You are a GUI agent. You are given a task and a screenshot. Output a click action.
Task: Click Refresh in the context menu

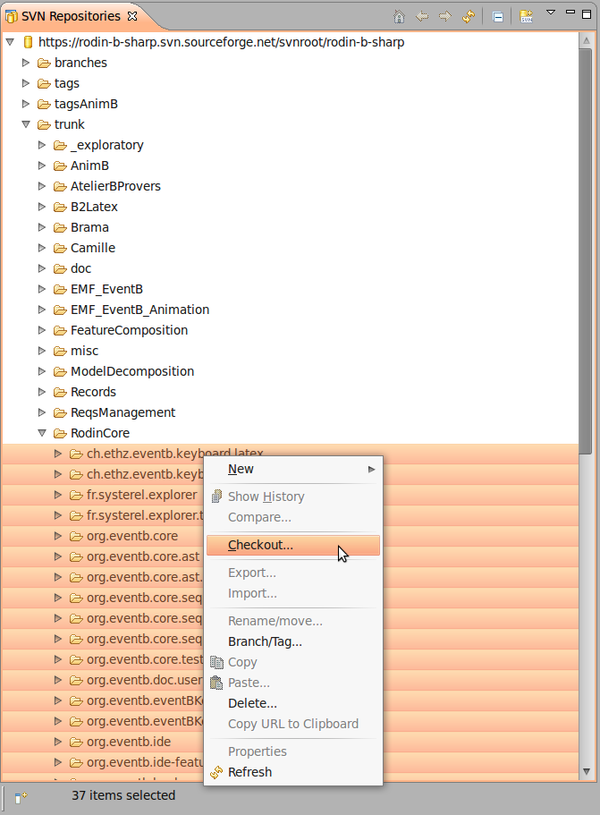coord(293,772)
